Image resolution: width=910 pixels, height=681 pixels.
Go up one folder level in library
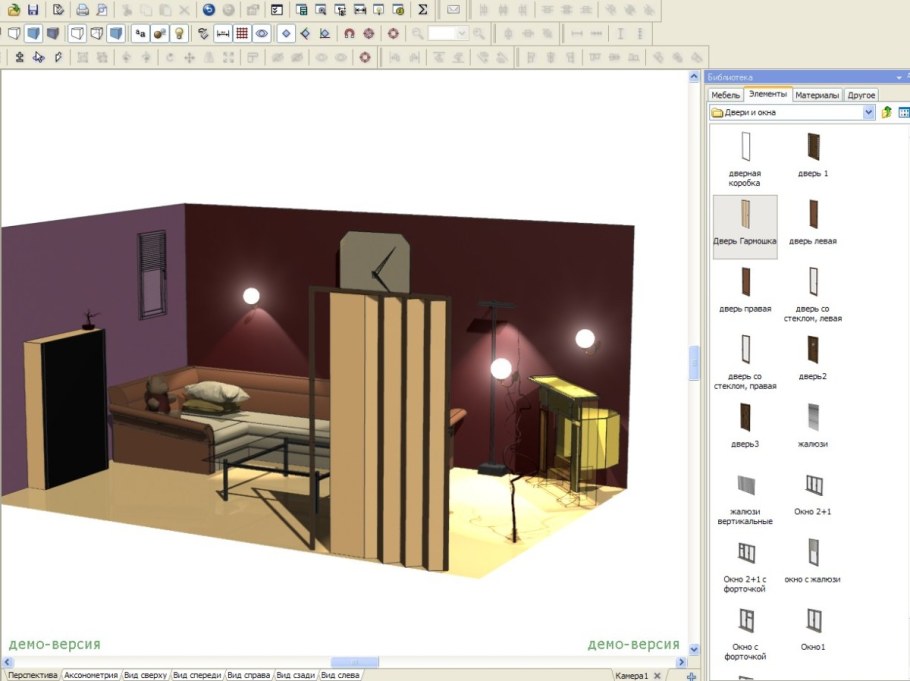(886, 113)
